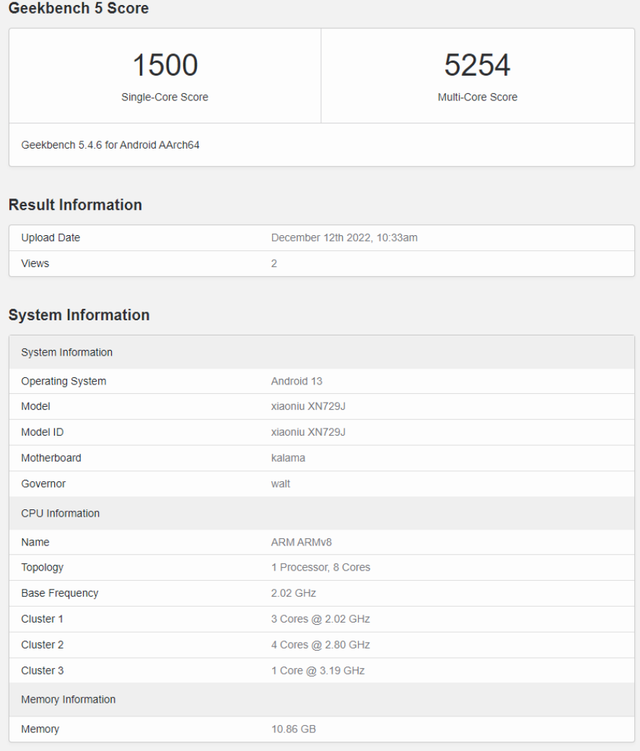Select the motherboard value kalama
This screenshot has width=640, height=751.
288,458
